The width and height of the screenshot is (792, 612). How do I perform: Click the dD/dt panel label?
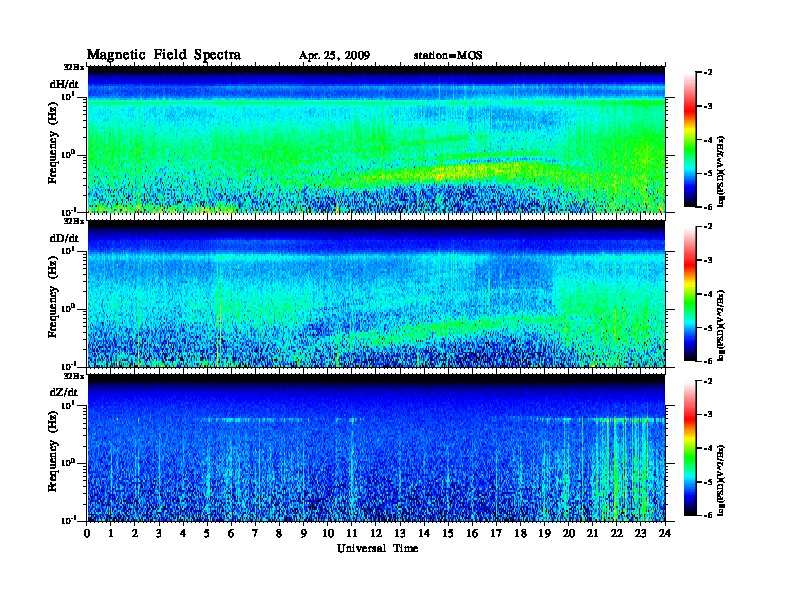[x=64, y=238]
